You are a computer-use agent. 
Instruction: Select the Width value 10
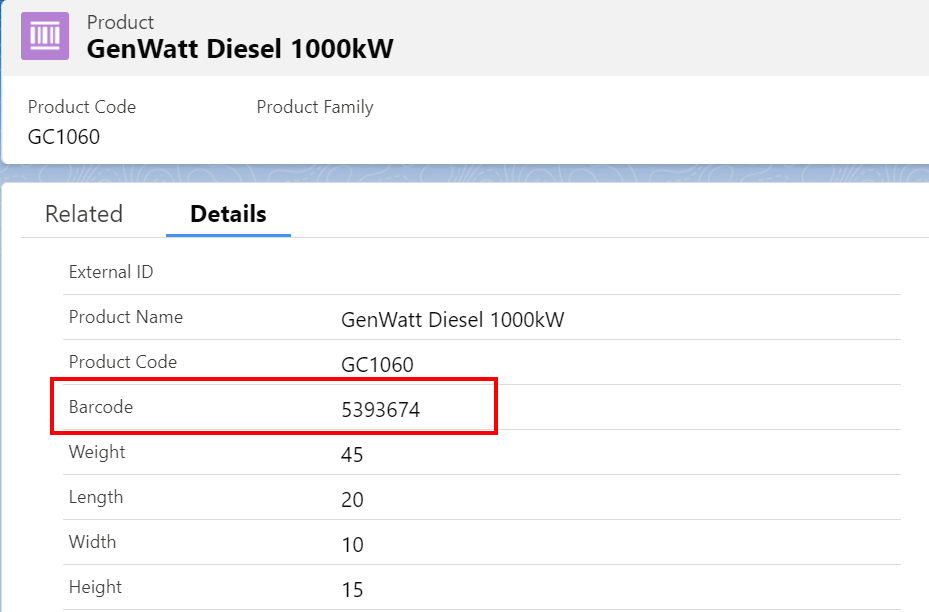tap(352, 545)
